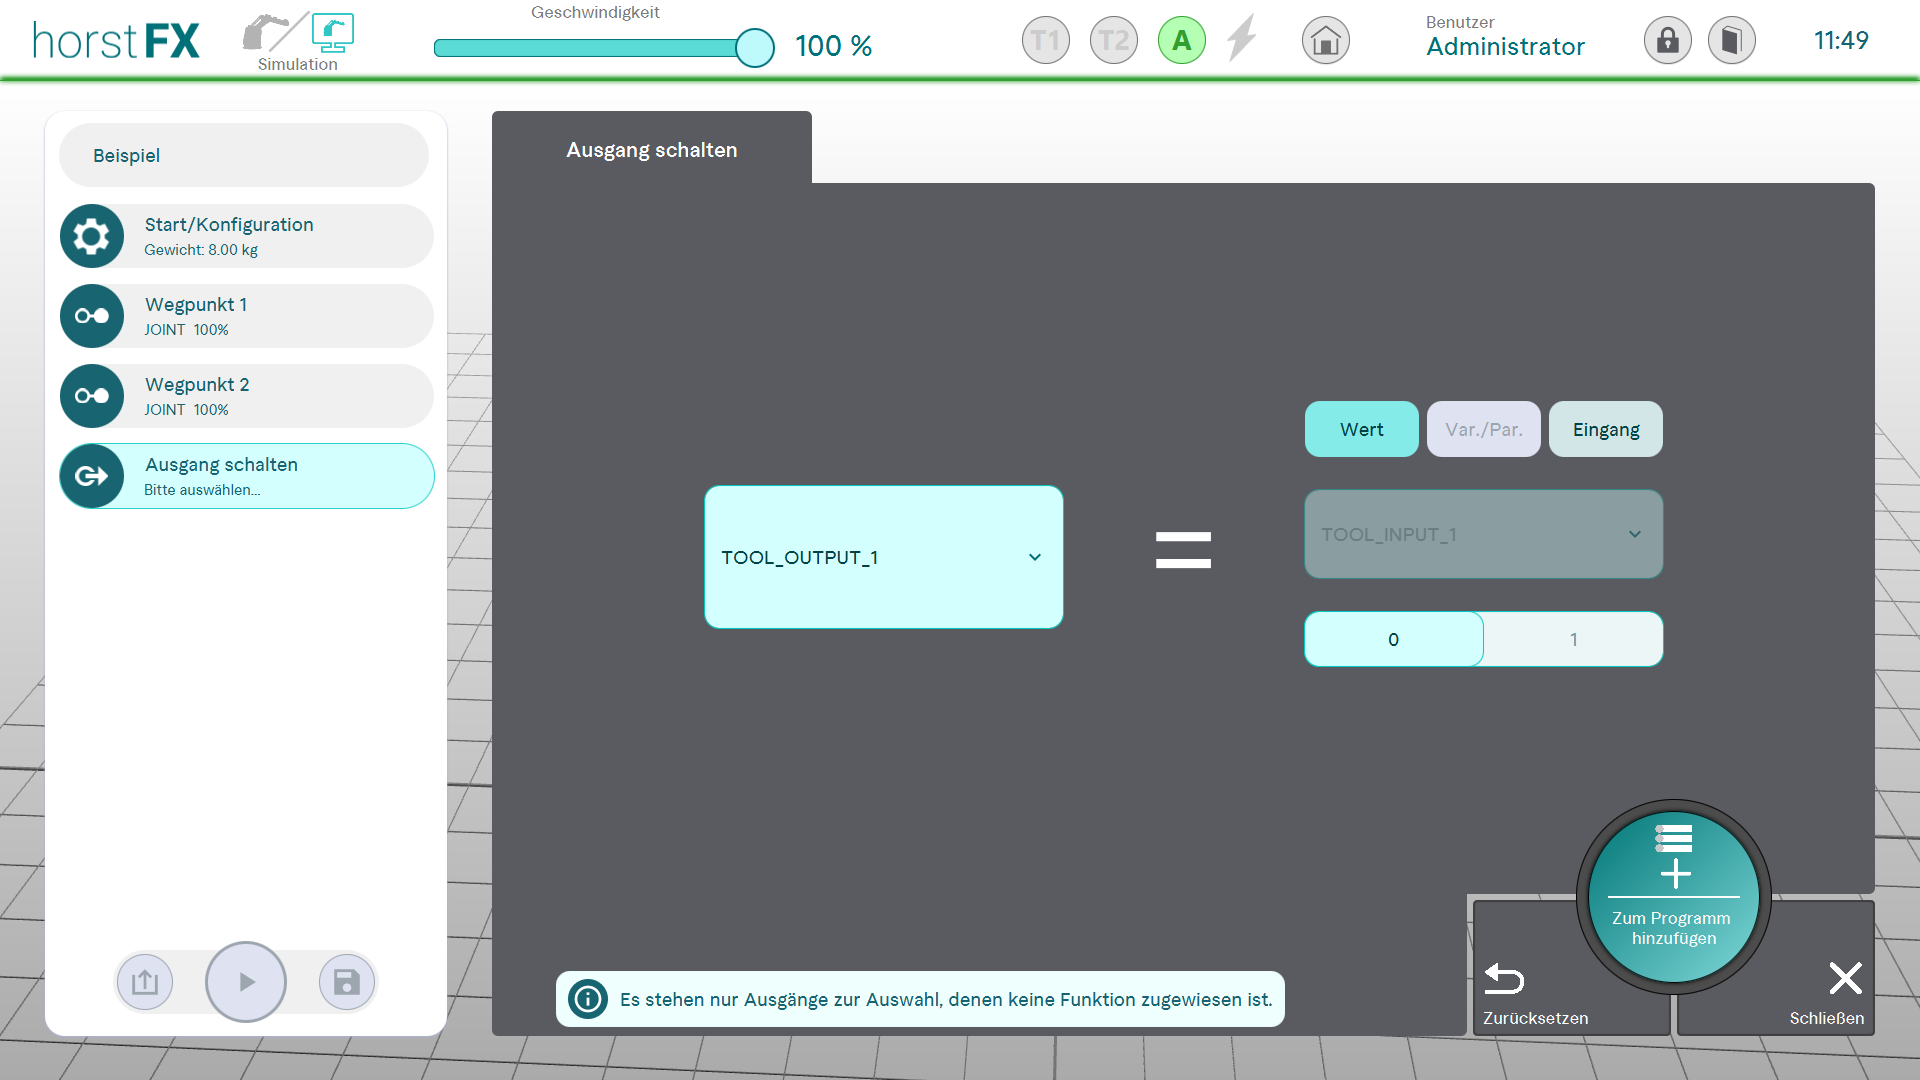1920x1080 pixels.
Task: Select the automatic mode A icon
Action: click(1181, 41)
